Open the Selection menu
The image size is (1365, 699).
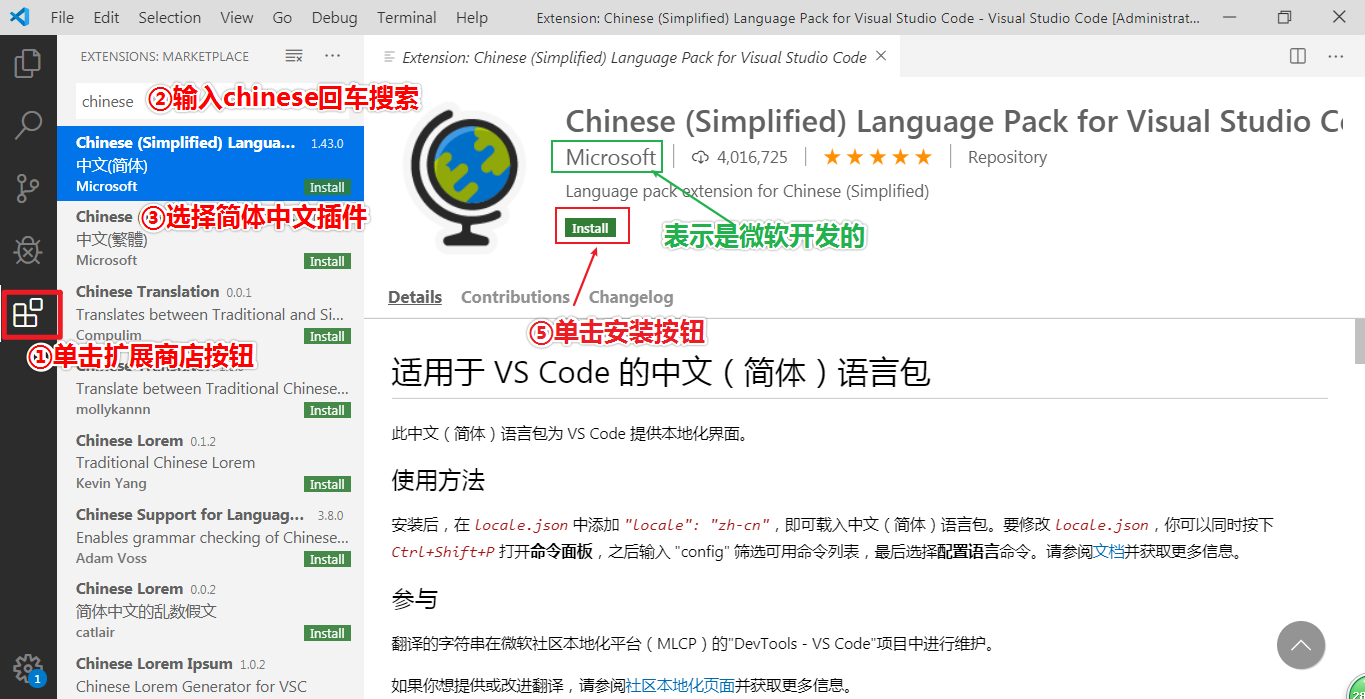click(170, 17)
